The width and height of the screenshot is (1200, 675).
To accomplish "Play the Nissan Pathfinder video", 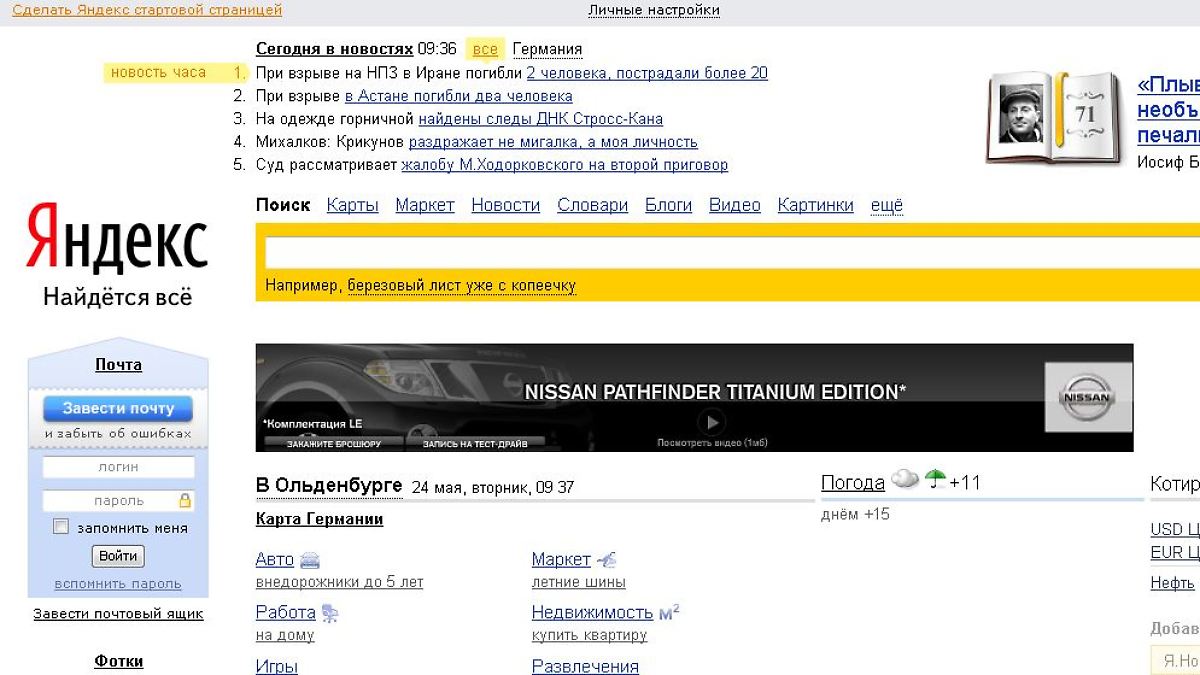I will pos(711,422).
